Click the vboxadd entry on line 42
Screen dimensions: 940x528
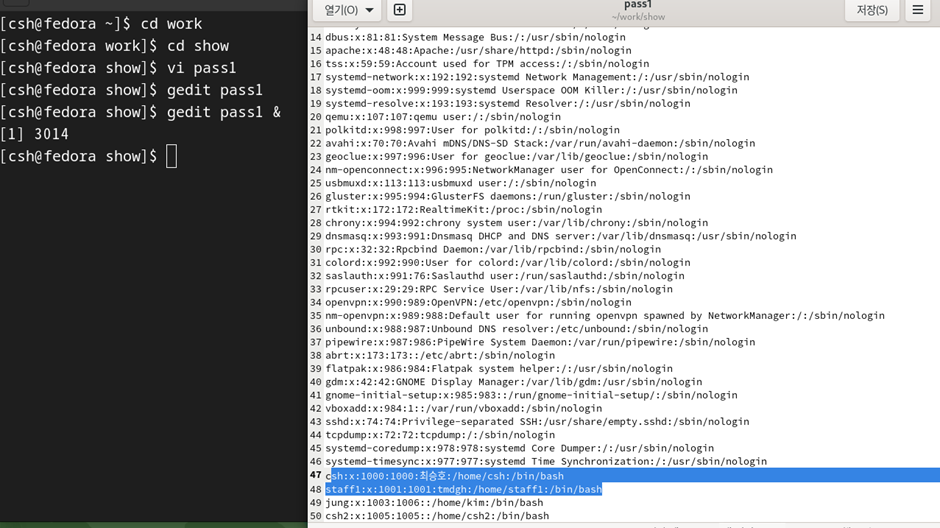(x=463, y=408)
